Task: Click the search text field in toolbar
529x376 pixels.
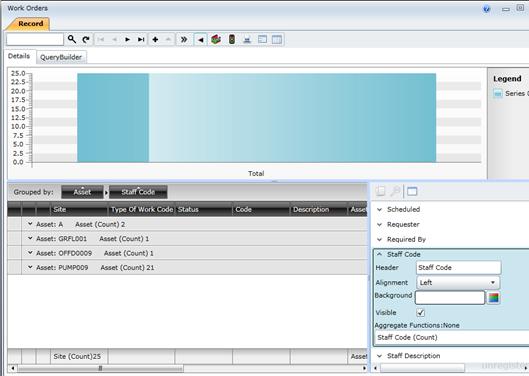Action: (35, 39)
